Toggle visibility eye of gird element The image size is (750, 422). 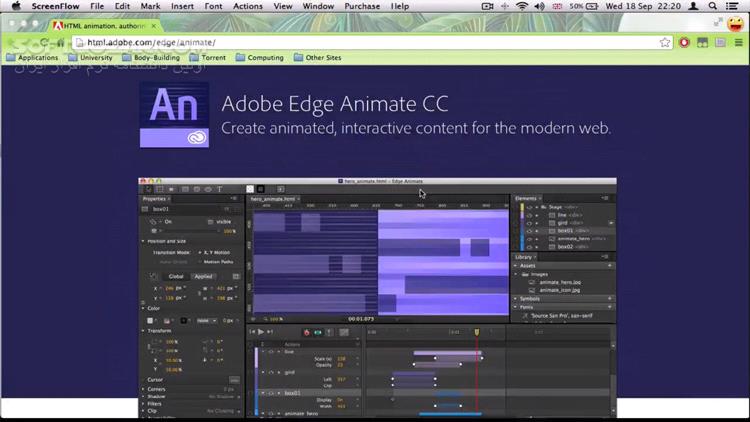529,223
